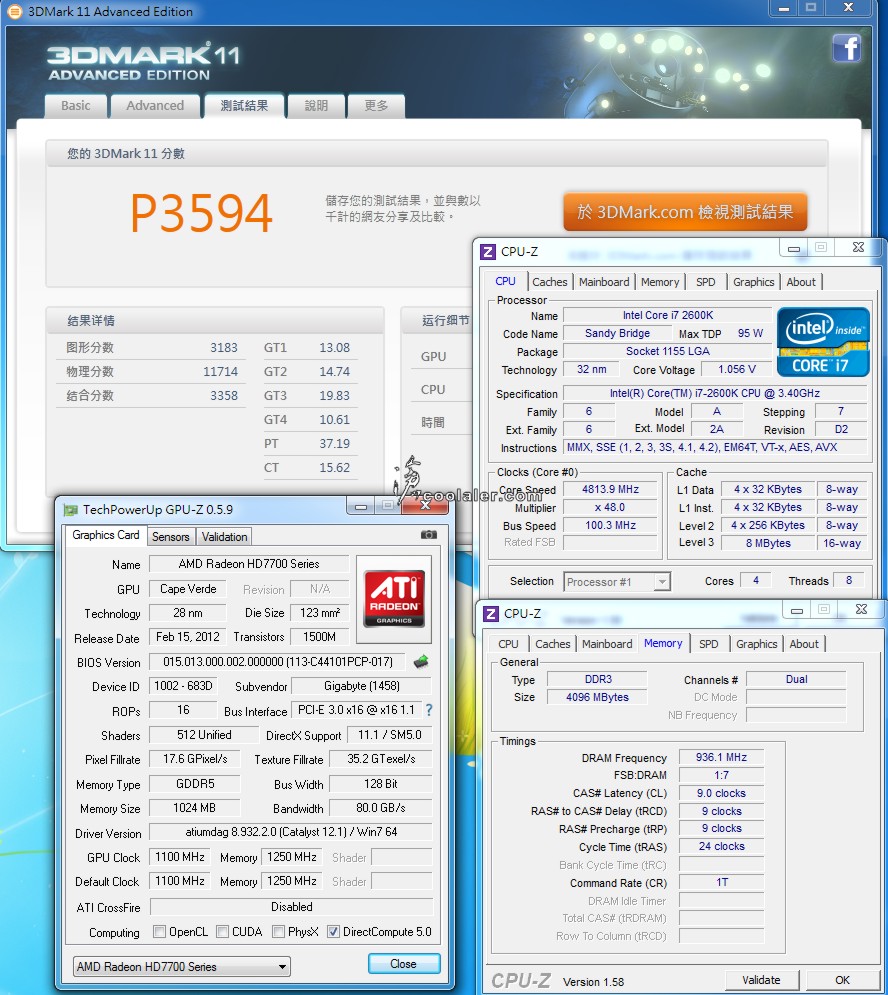The width and height of the screenshot is (888, 995).
Task: Open SPD tab in lower CPU-Z window
Action: [708, 644]
